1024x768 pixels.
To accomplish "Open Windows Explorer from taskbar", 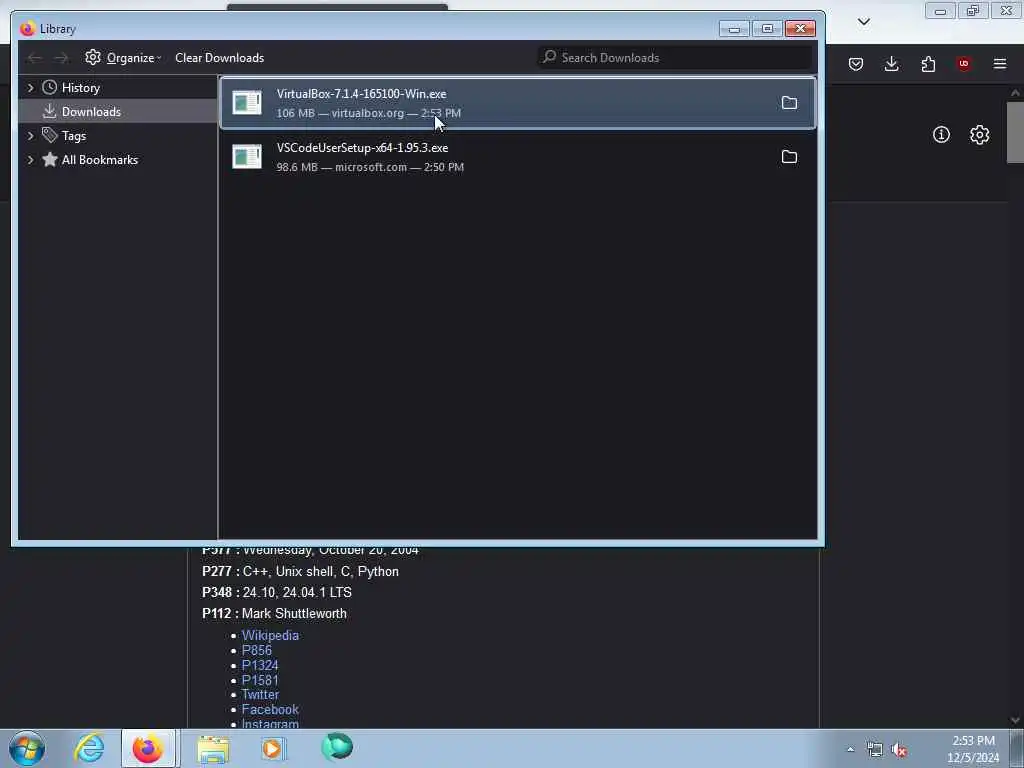I will point(213,748).
